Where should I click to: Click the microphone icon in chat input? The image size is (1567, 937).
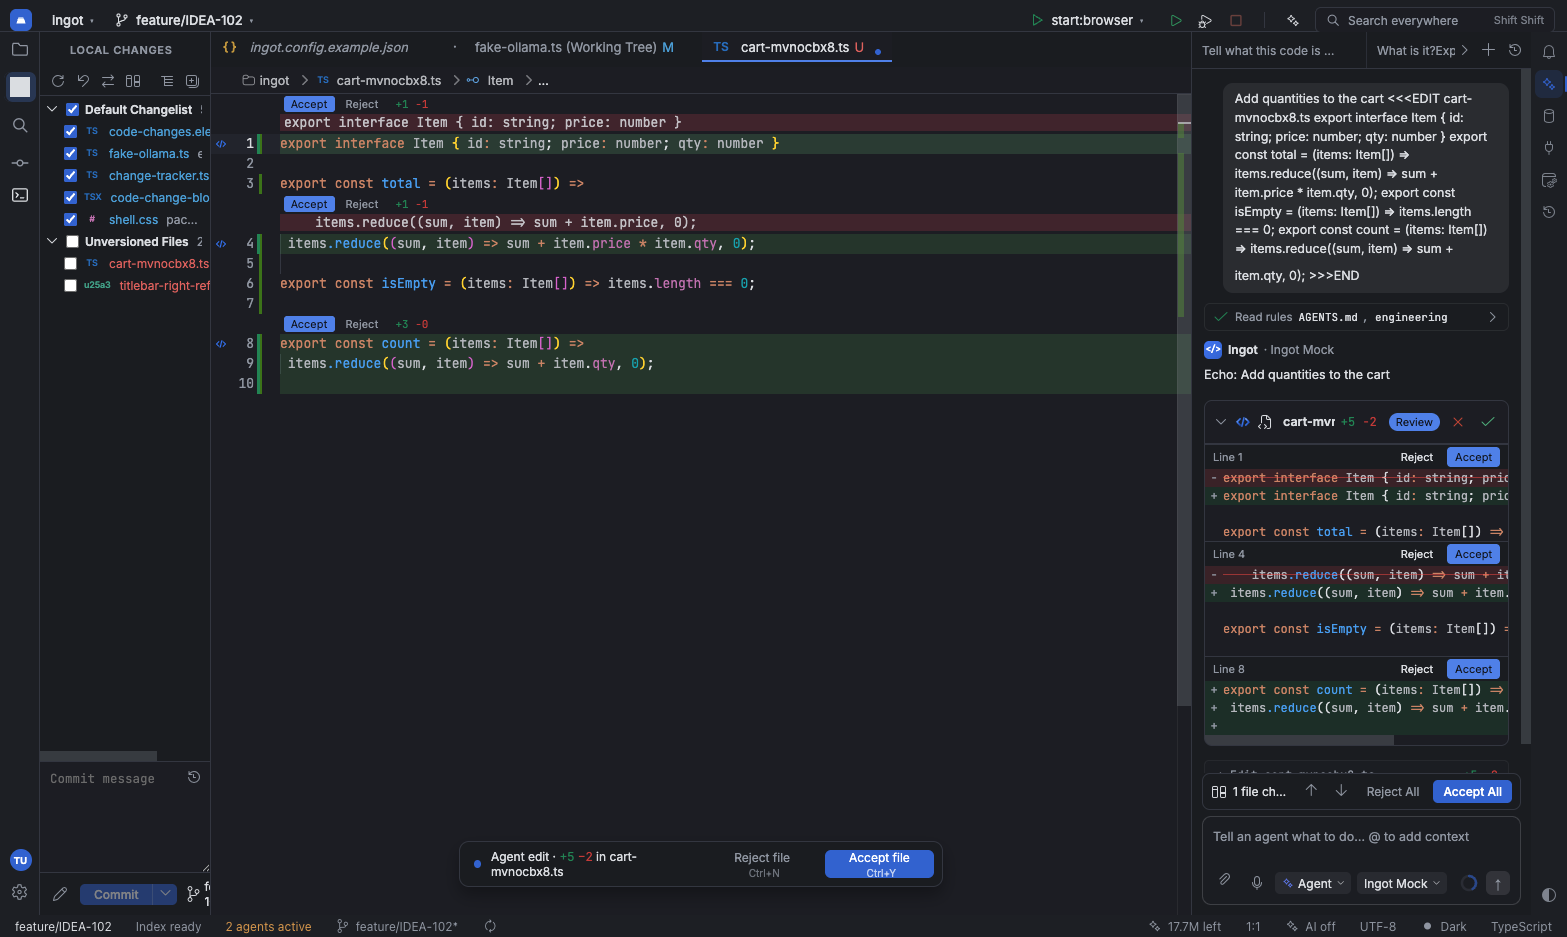(x=1257, y=882)
